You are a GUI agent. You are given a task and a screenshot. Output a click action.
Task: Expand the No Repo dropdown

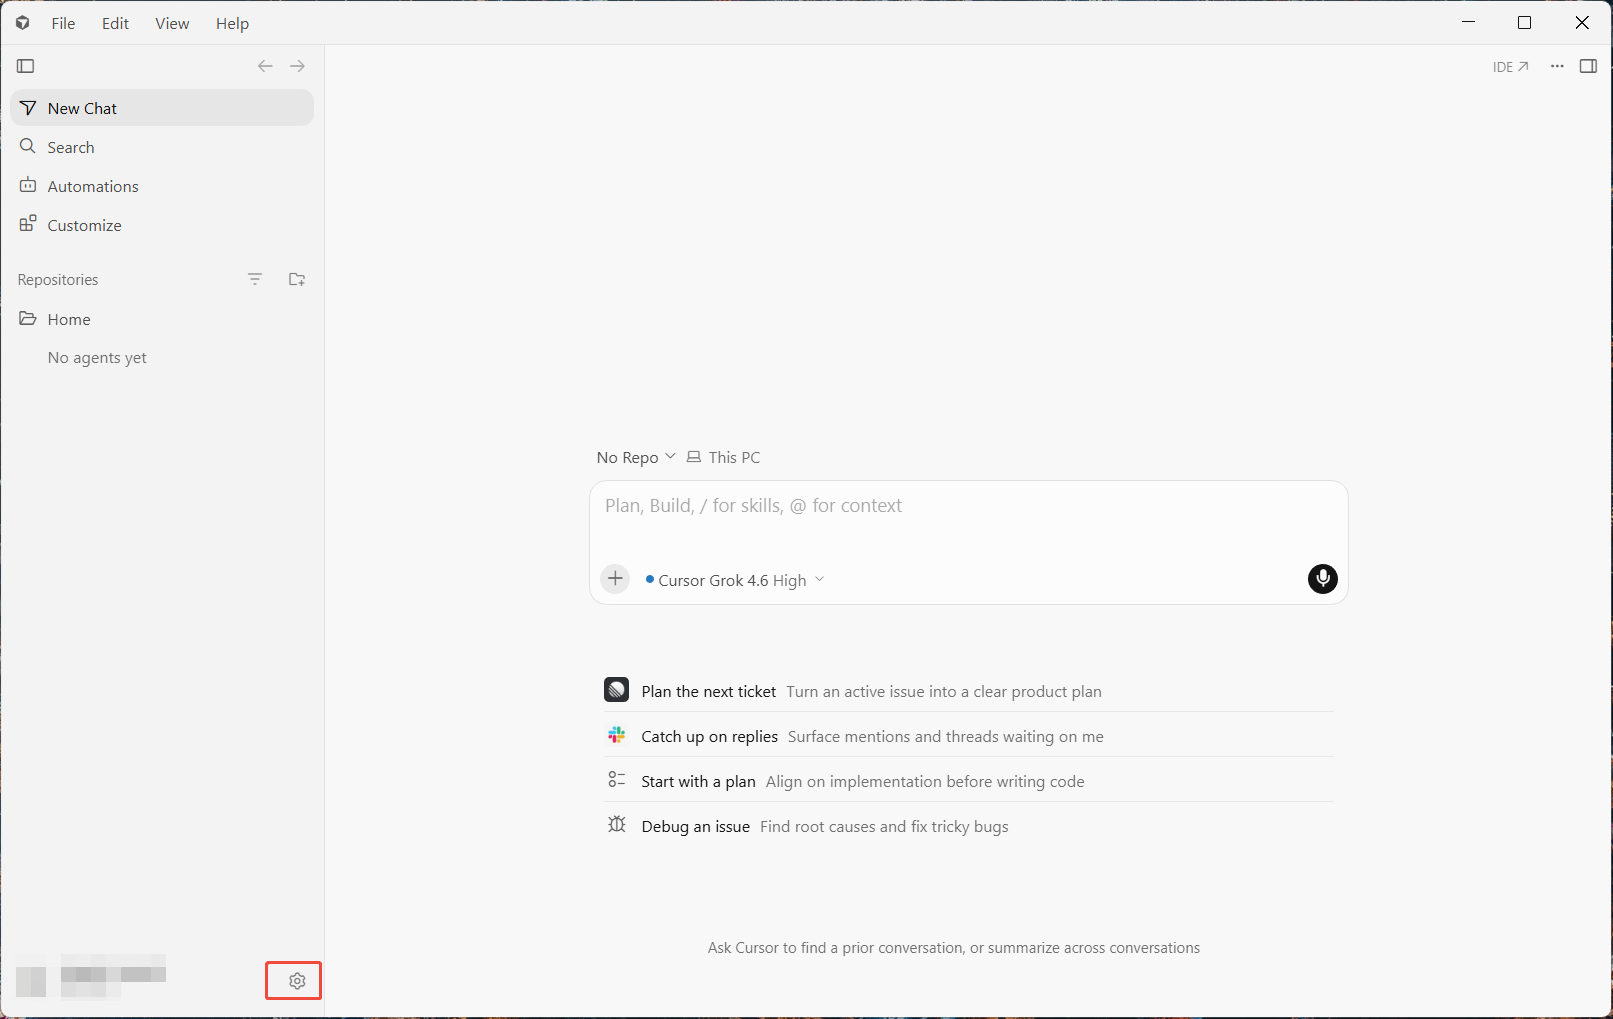(636, 457)
